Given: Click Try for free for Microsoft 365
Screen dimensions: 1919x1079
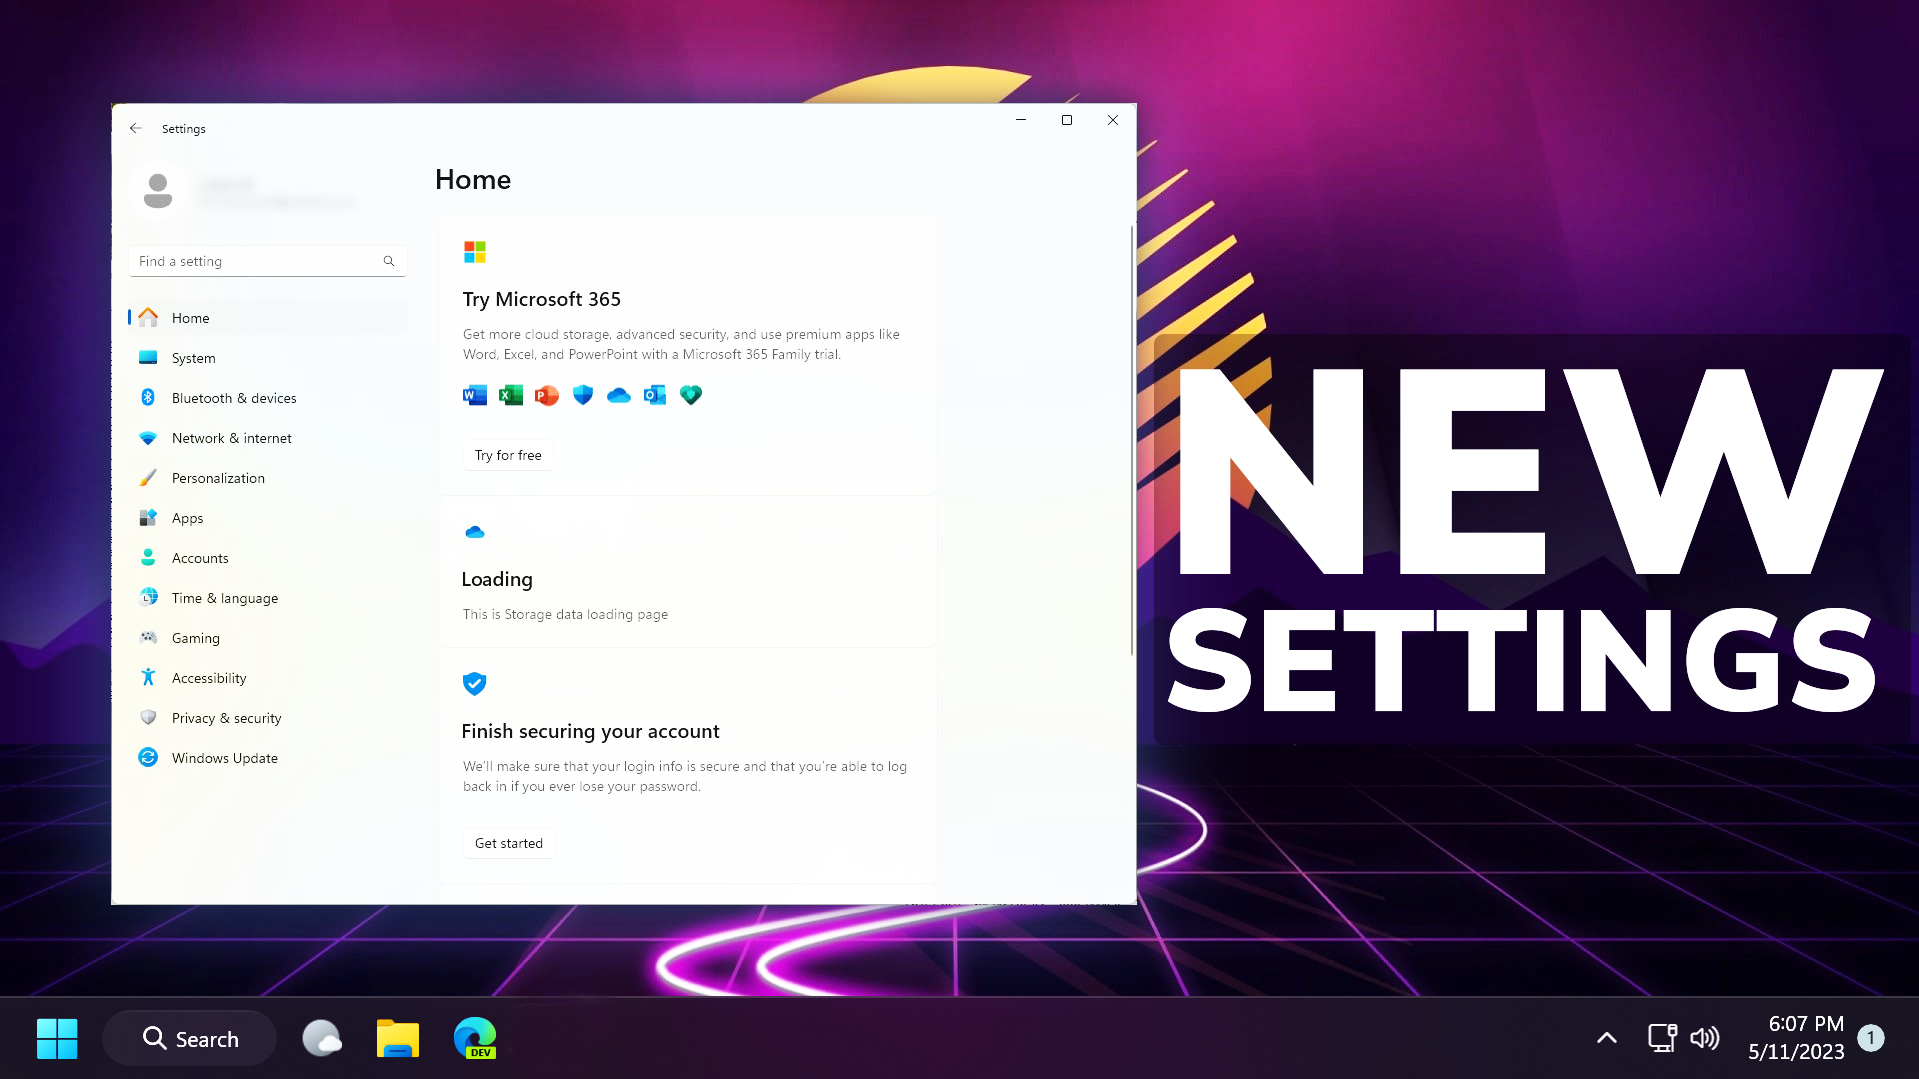Looking at the screenshot, I should point(507,454).
